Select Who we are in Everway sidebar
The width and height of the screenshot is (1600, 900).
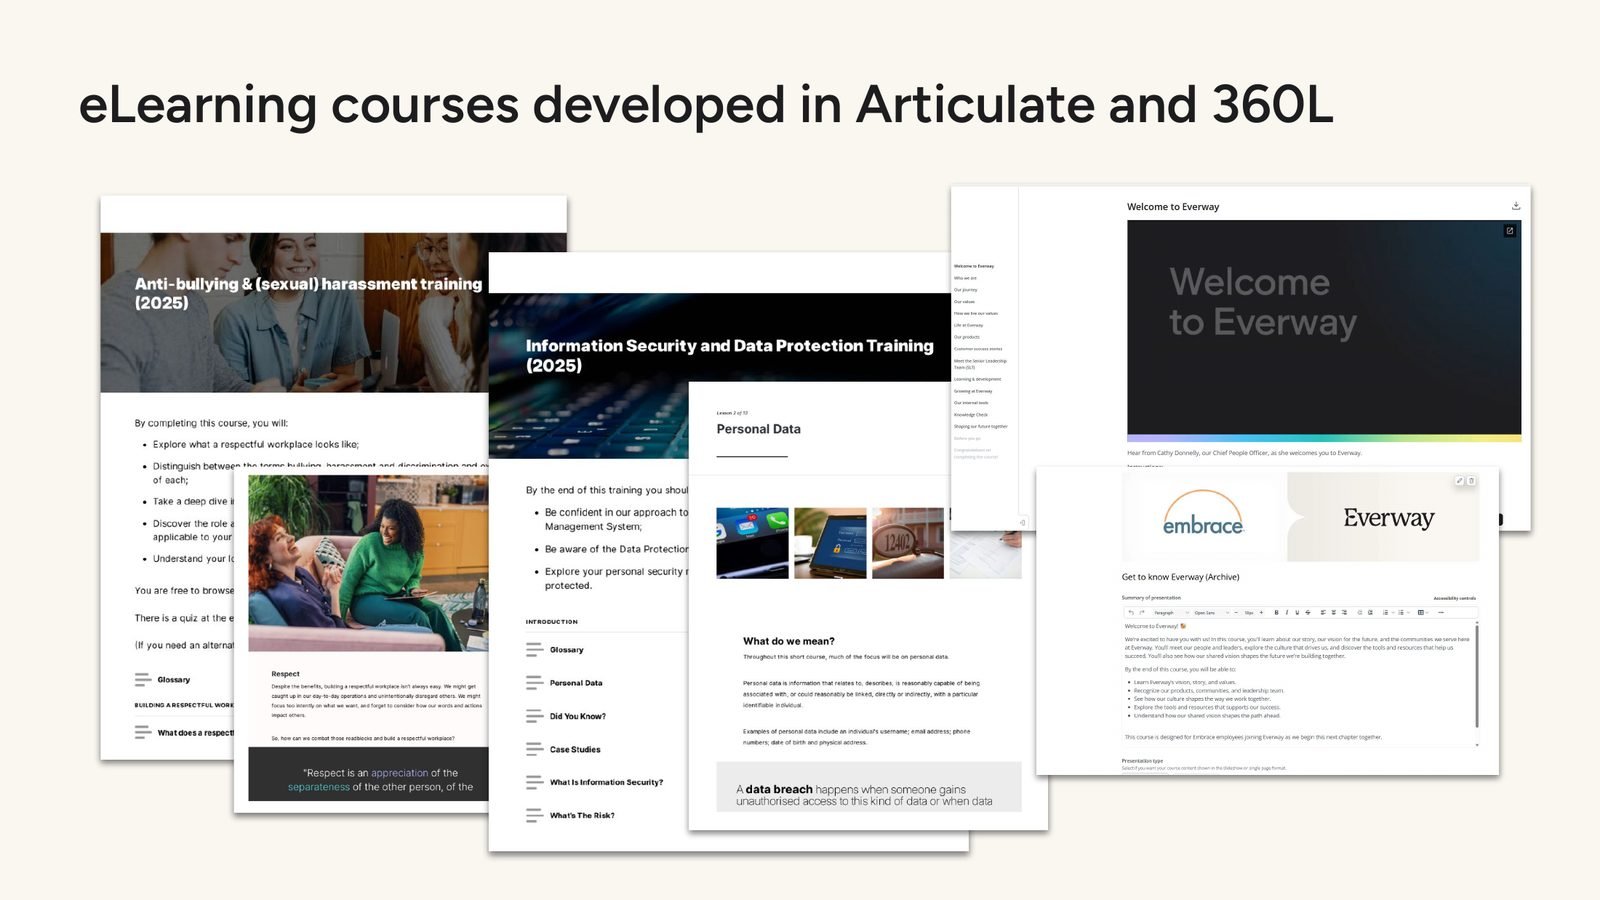965,278
